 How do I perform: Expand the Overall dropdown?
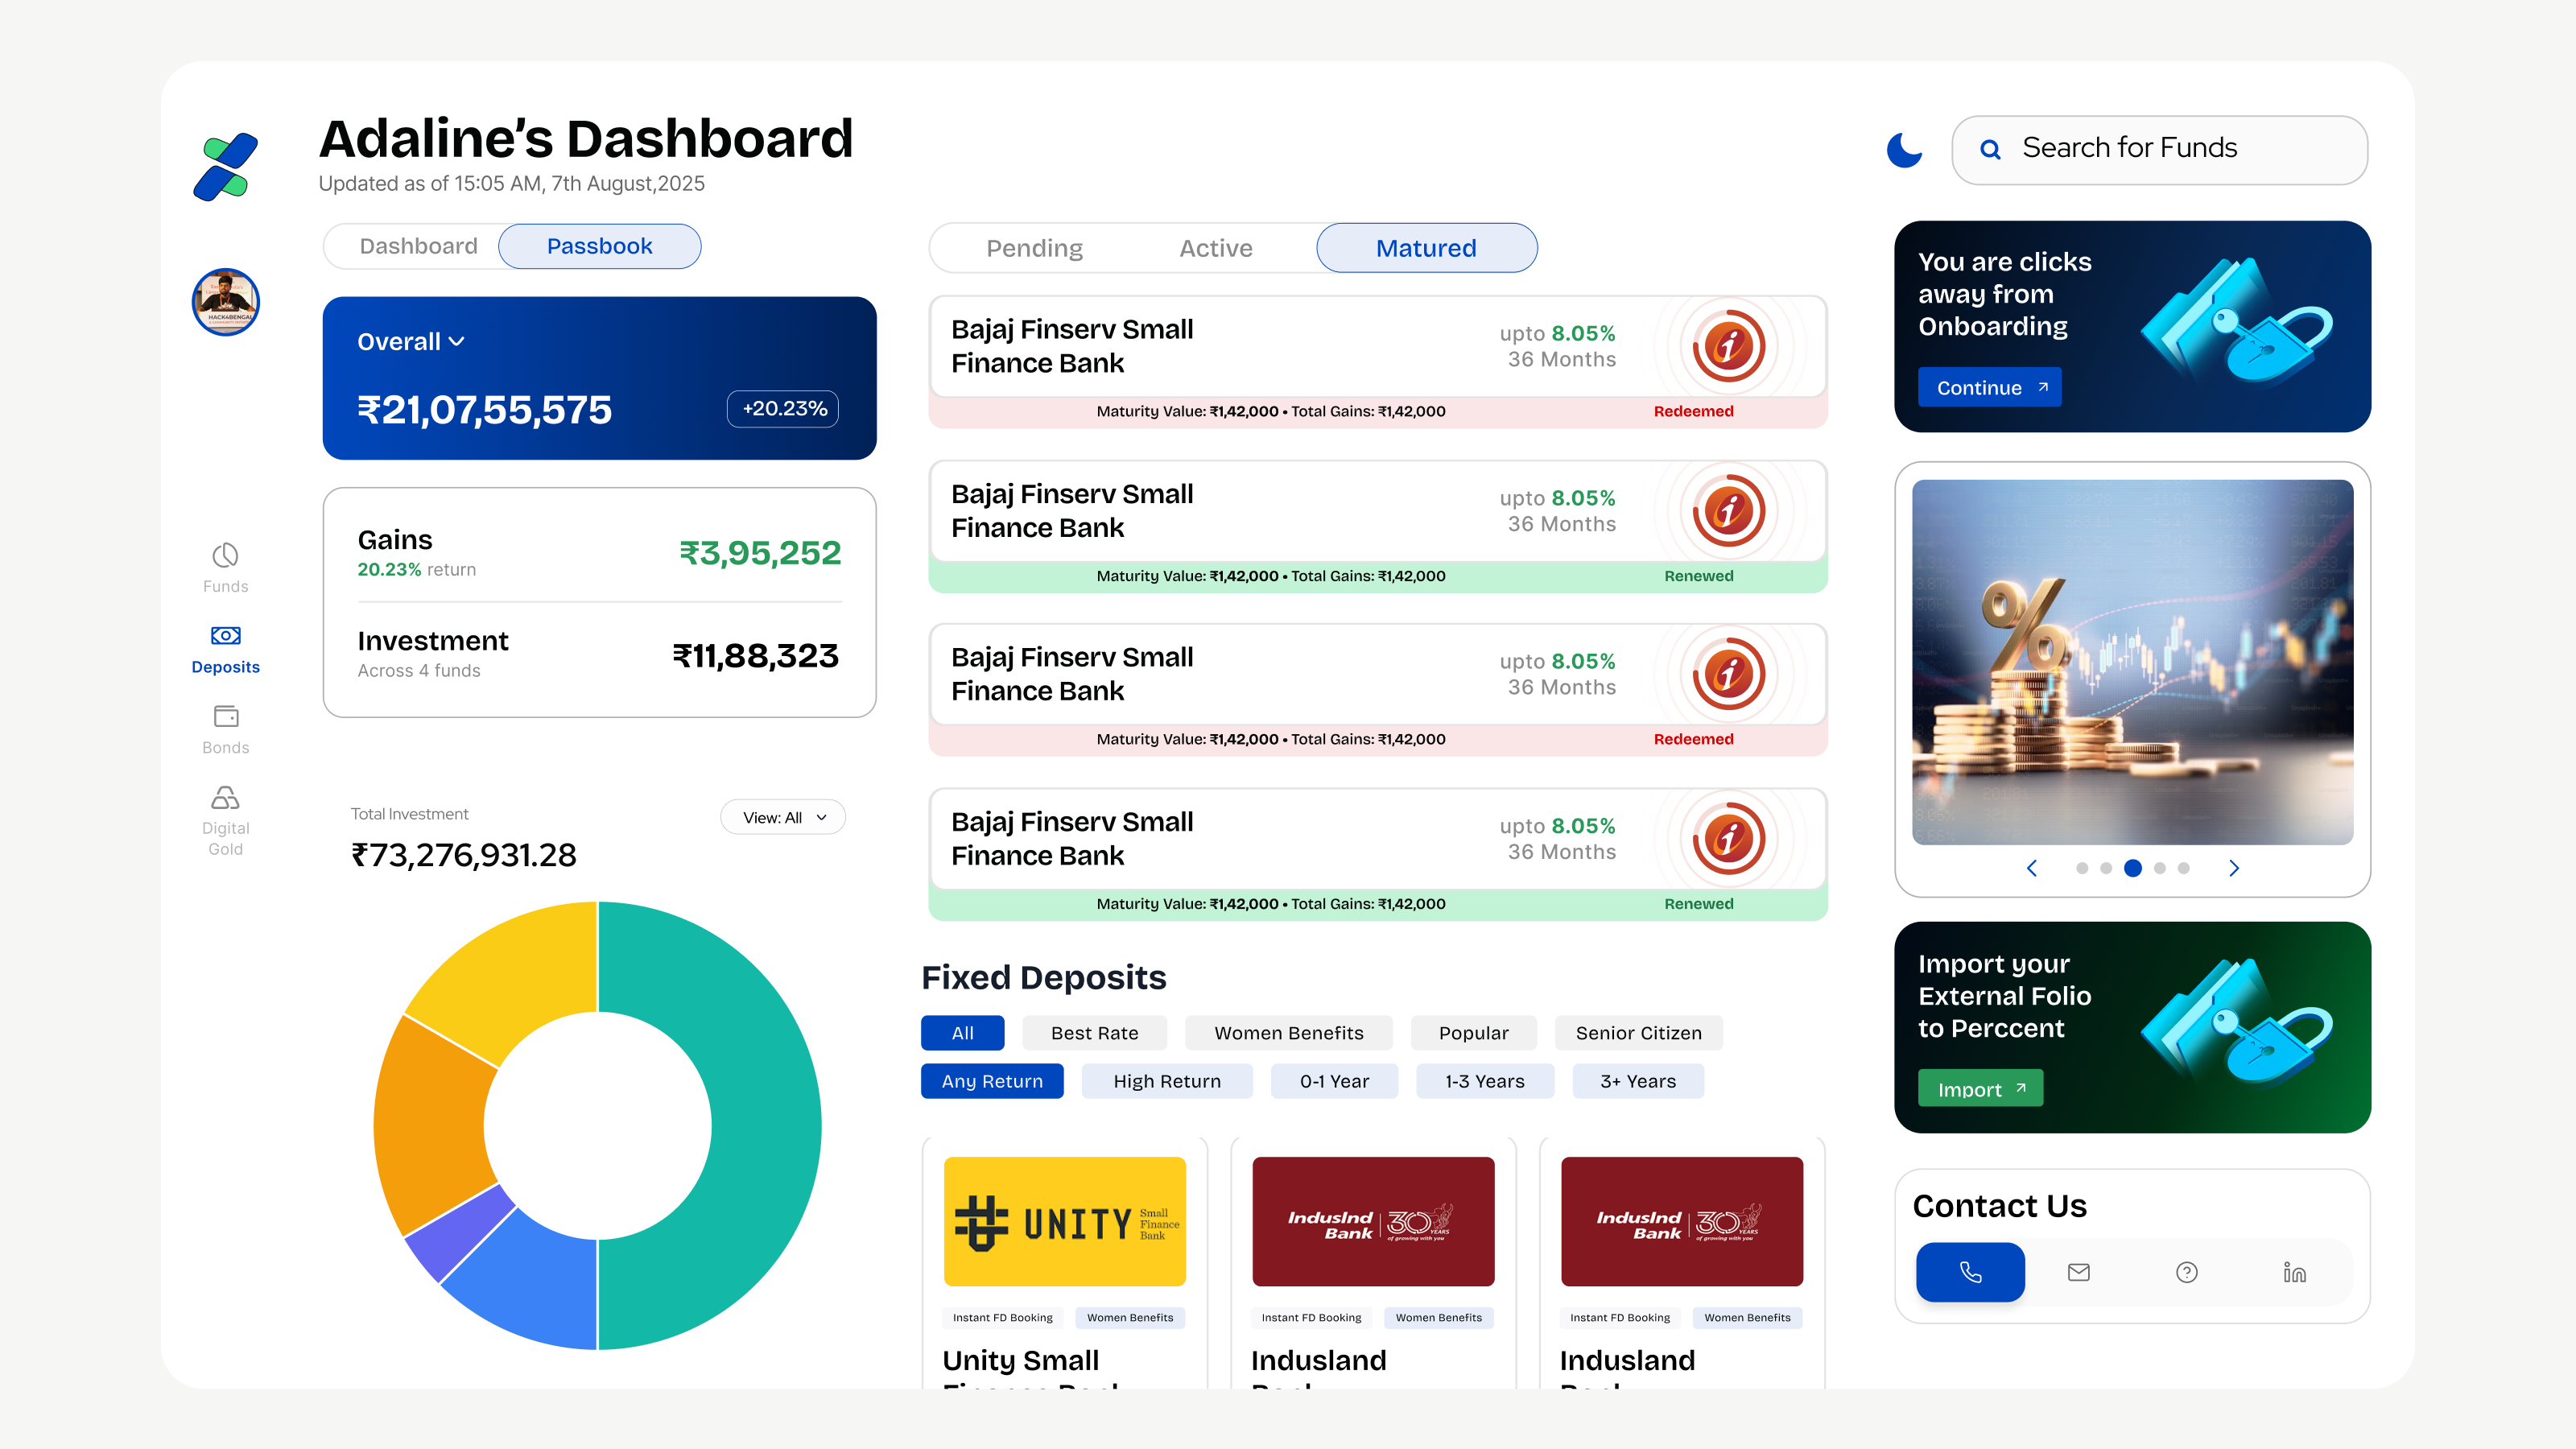coord(411,342)
